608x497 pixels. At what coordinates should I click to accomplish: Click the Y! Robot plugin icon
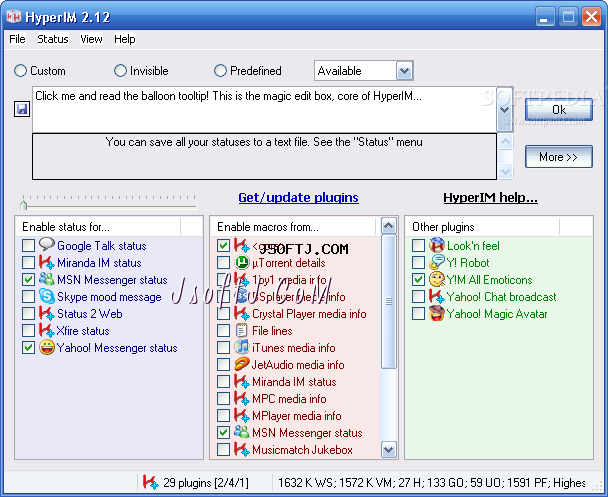pyautogui.click(x=437, y=262)
